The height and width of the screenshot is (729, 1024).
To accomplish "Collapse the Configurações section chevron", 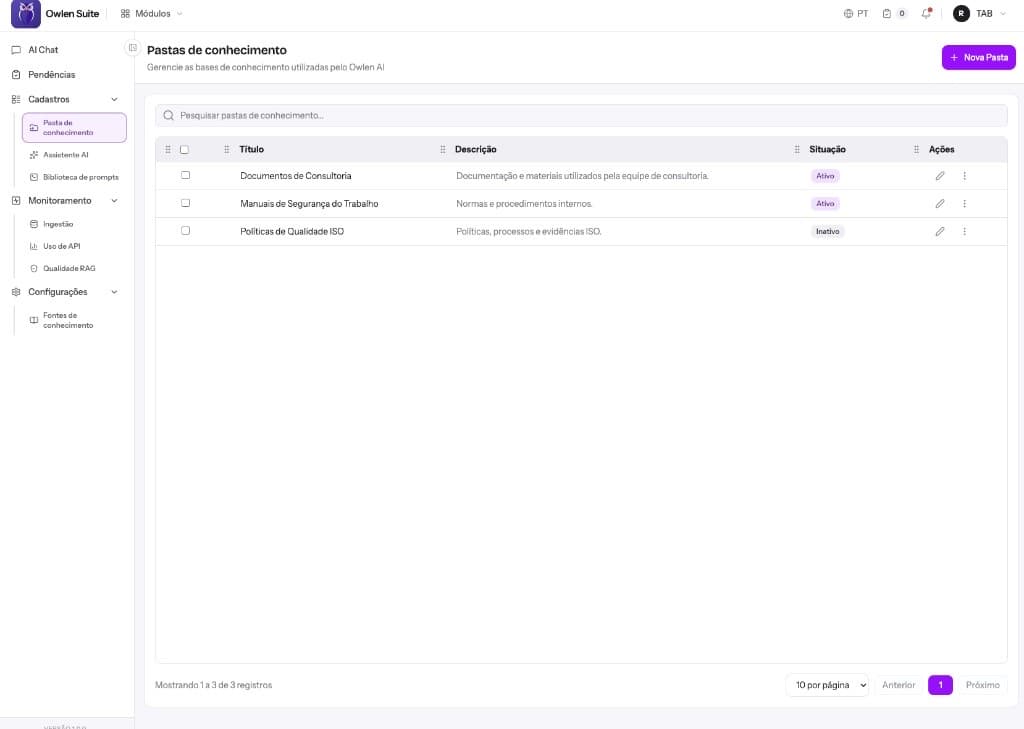I will [114, 292].
